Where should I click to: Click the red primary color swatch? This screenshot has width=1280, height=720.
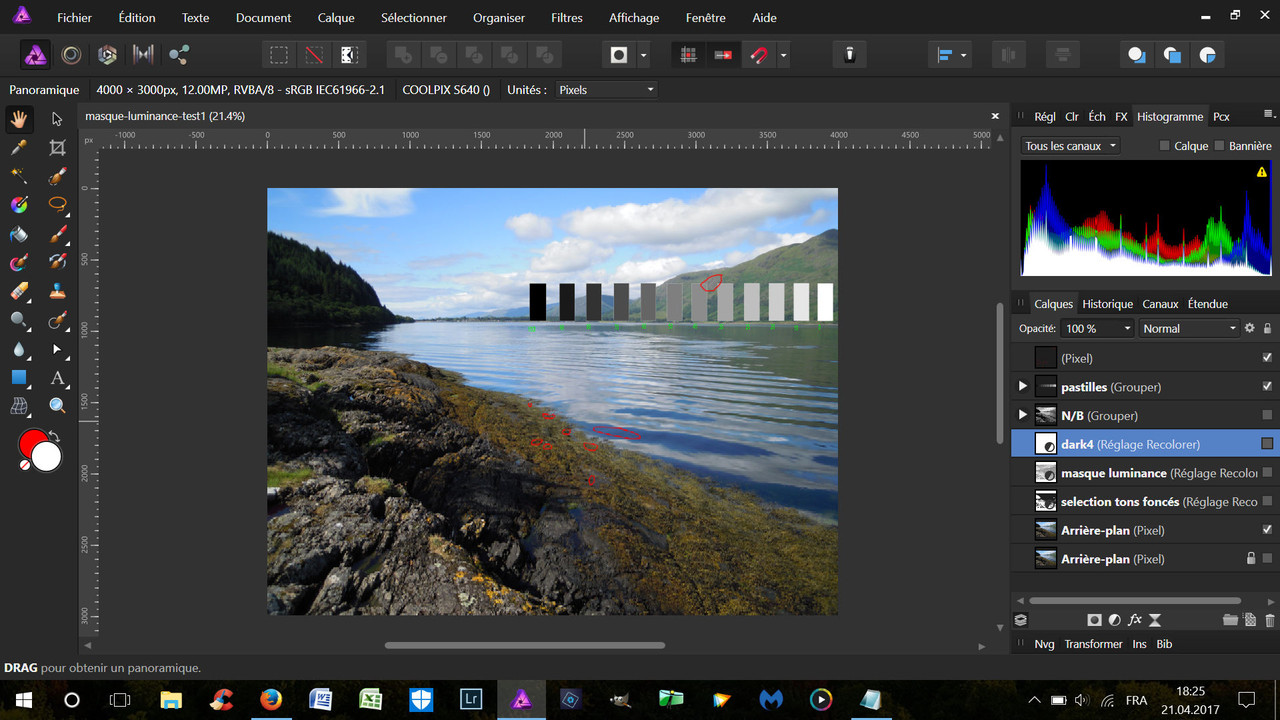[x=32, y=443]
